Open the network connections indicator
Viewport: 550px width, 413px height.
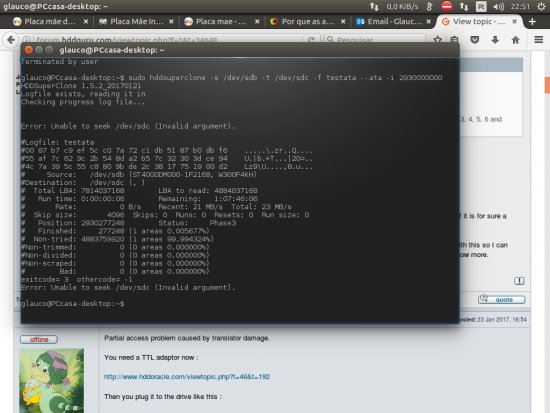(x=464, y=6)
